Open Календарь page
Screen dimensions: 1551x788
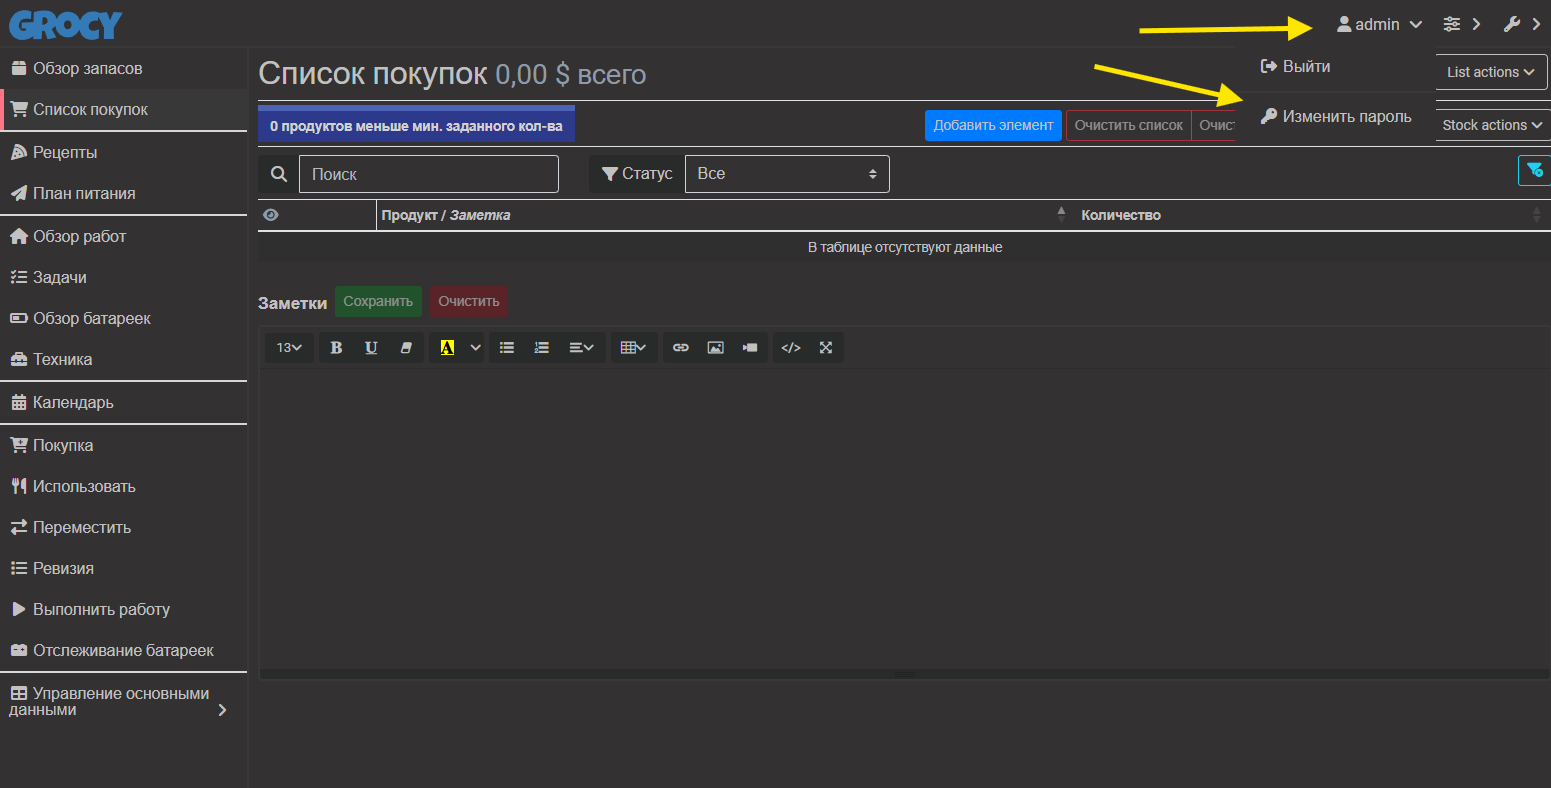tap(123, 402)
